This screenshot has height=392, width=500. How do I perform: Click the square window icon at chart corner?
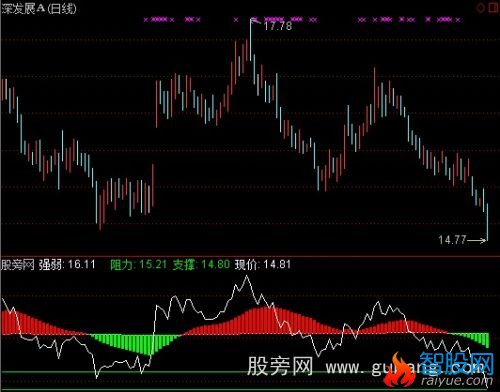pos(493,7)
